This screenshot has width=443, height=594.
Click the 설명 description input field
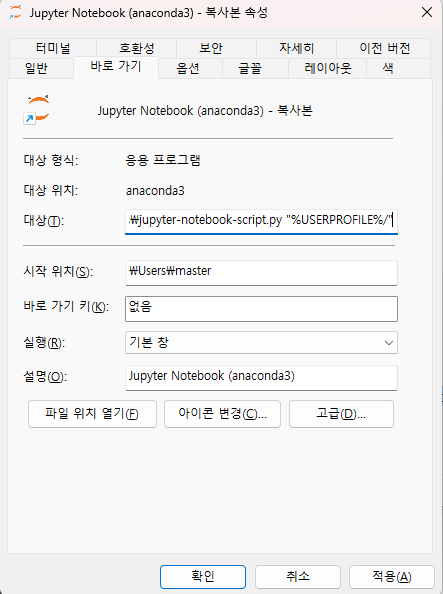click(261, 377)
